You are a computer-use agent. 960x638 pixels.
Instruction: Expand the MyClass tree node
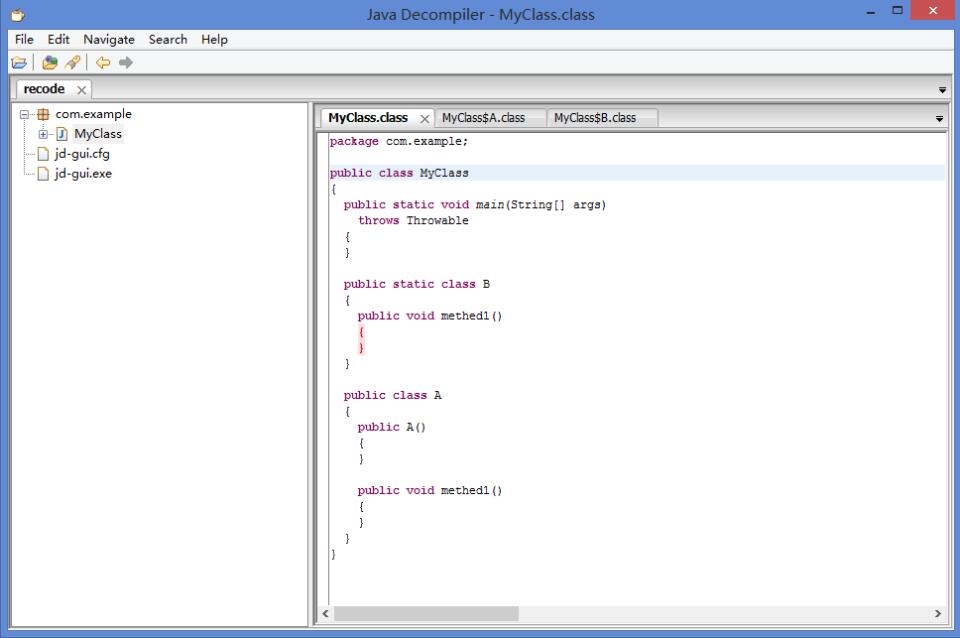point(43,134)
